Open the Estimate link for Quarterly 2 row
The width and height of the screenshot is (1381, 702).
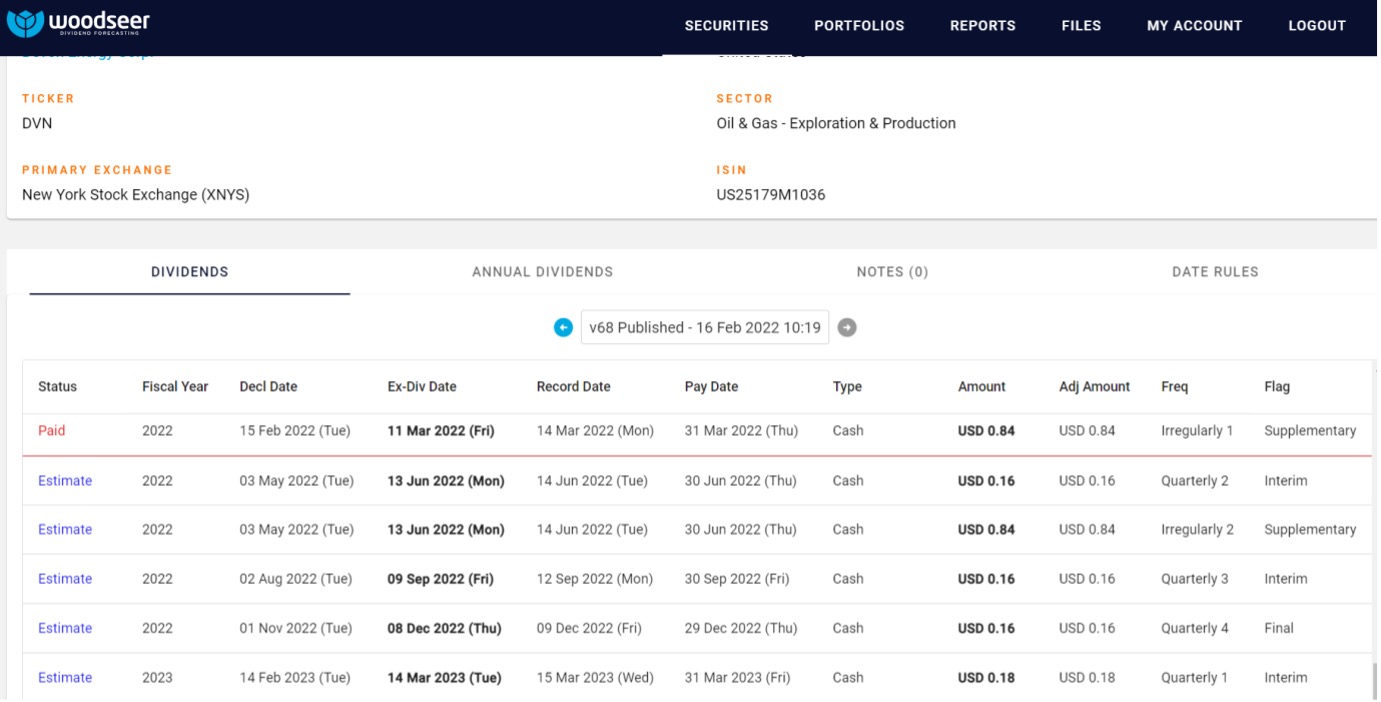click(65, 481)
